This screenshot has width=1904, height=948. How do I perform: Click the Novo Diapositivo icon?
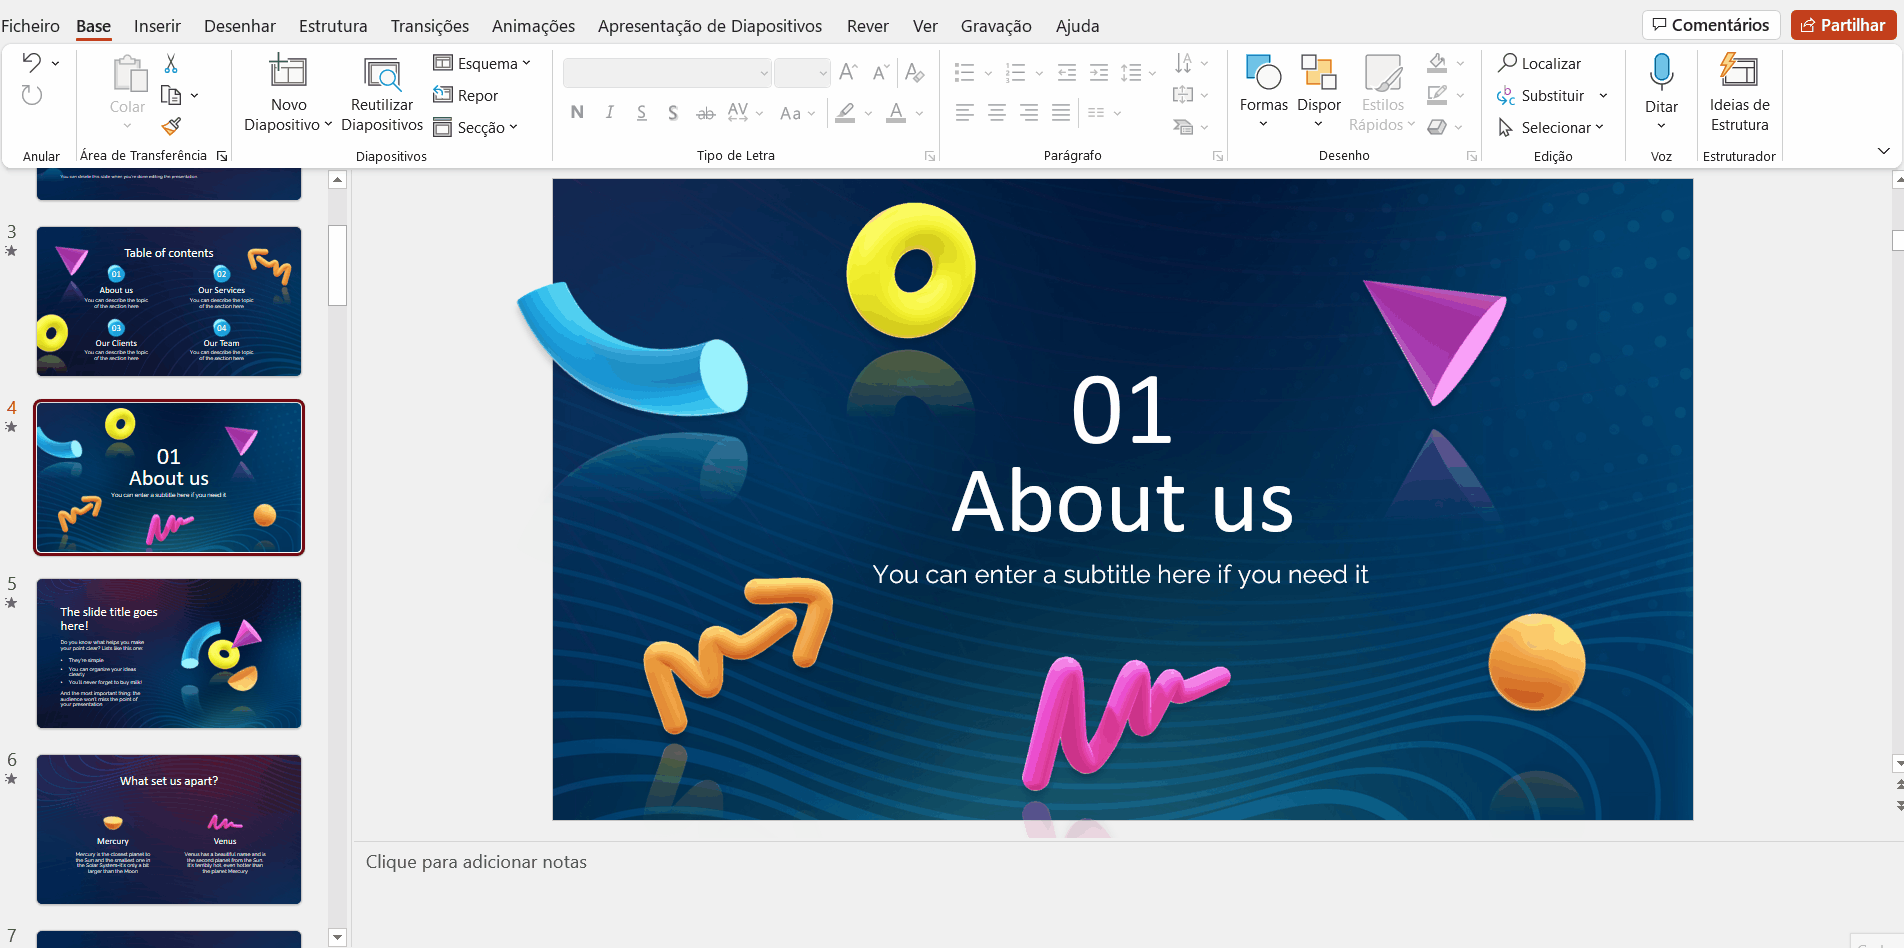tap(288, 71)
